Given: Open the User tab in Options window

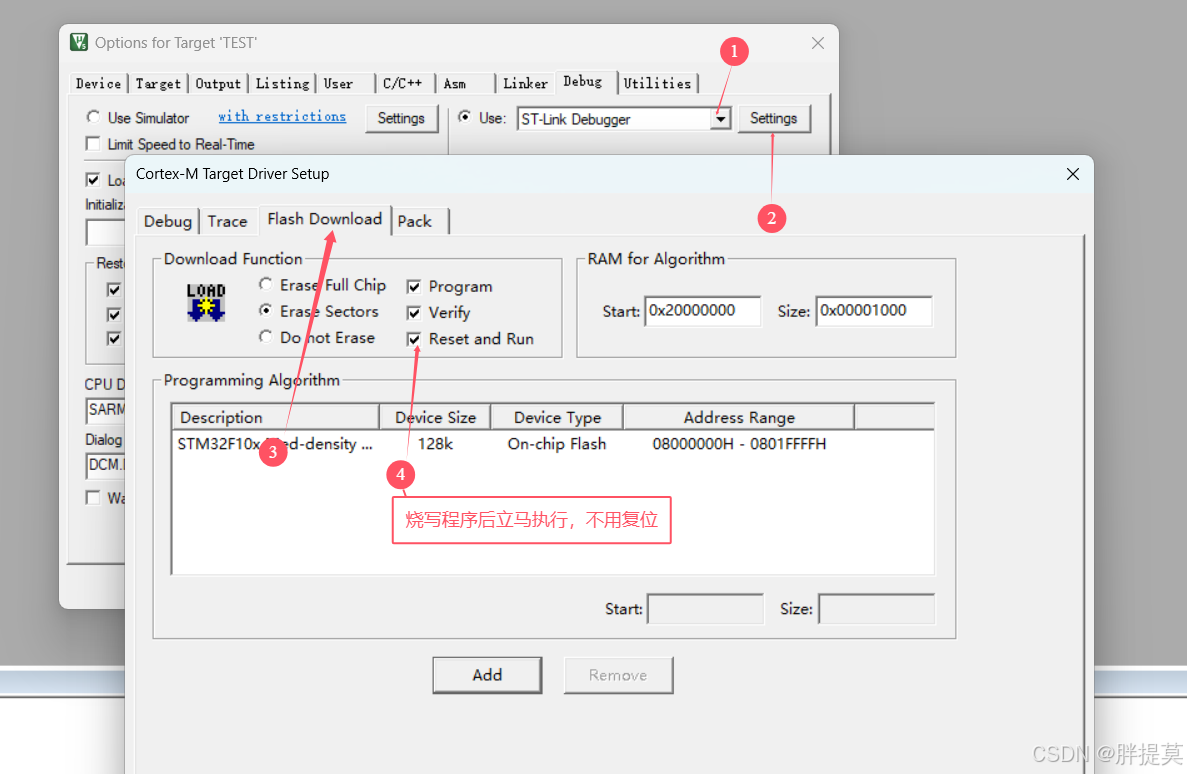Looking at the screenshot, I should 338,83.
